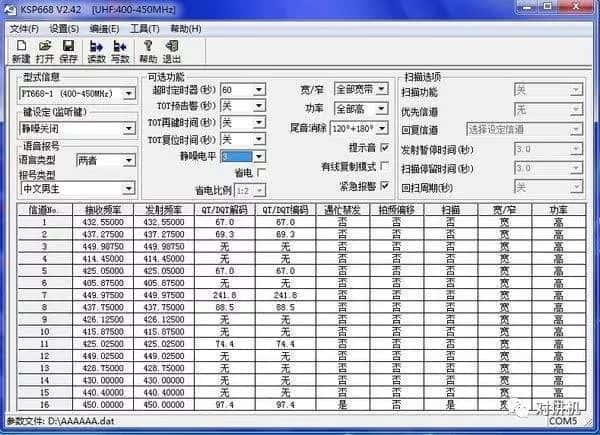Select row number 12 in channel table
This screenshot has height=435, width=600.
[45, 356]
